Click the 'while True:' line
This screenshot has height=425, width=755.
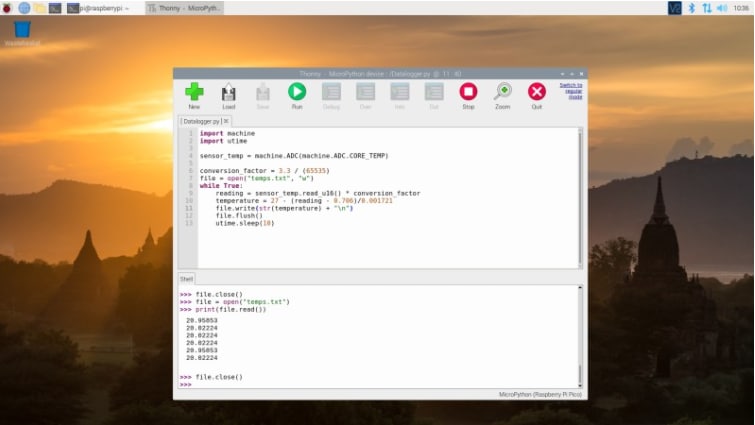click(x=221, y=186)
